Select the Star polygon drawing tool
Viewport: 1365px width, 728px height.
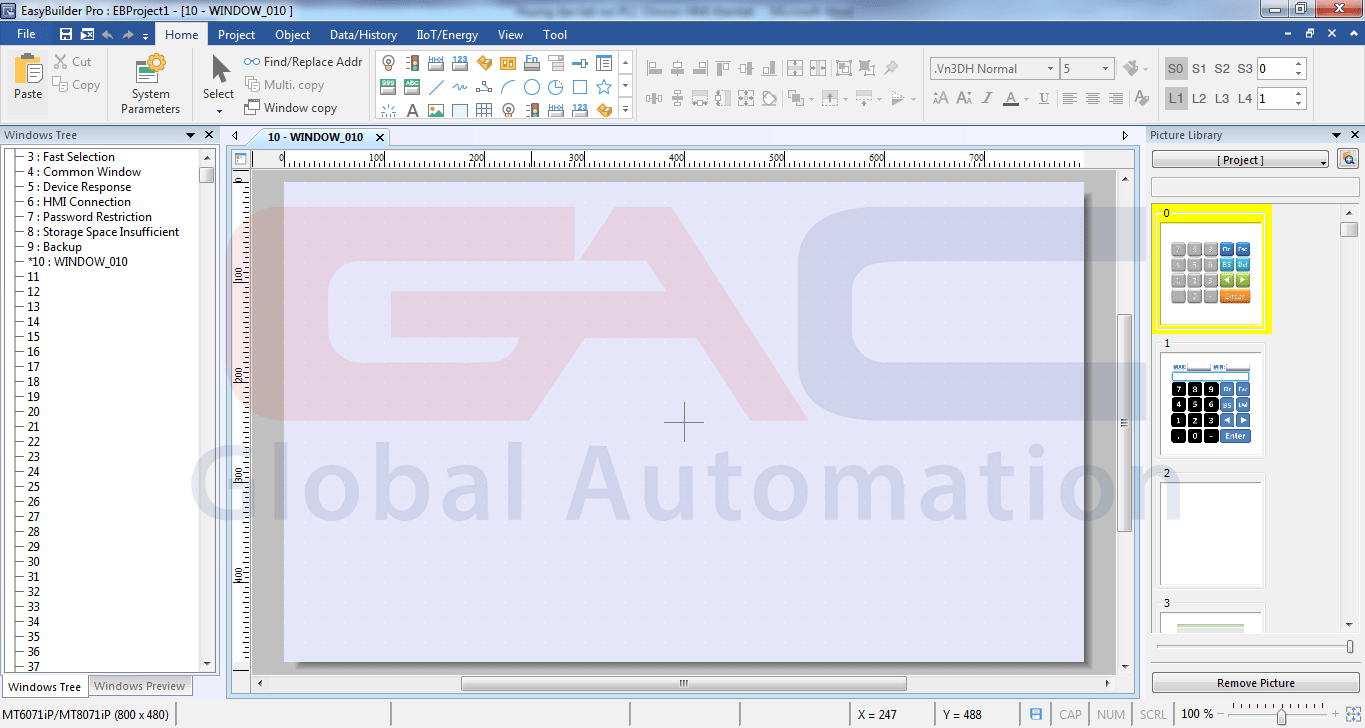click(x=604, y=87)
